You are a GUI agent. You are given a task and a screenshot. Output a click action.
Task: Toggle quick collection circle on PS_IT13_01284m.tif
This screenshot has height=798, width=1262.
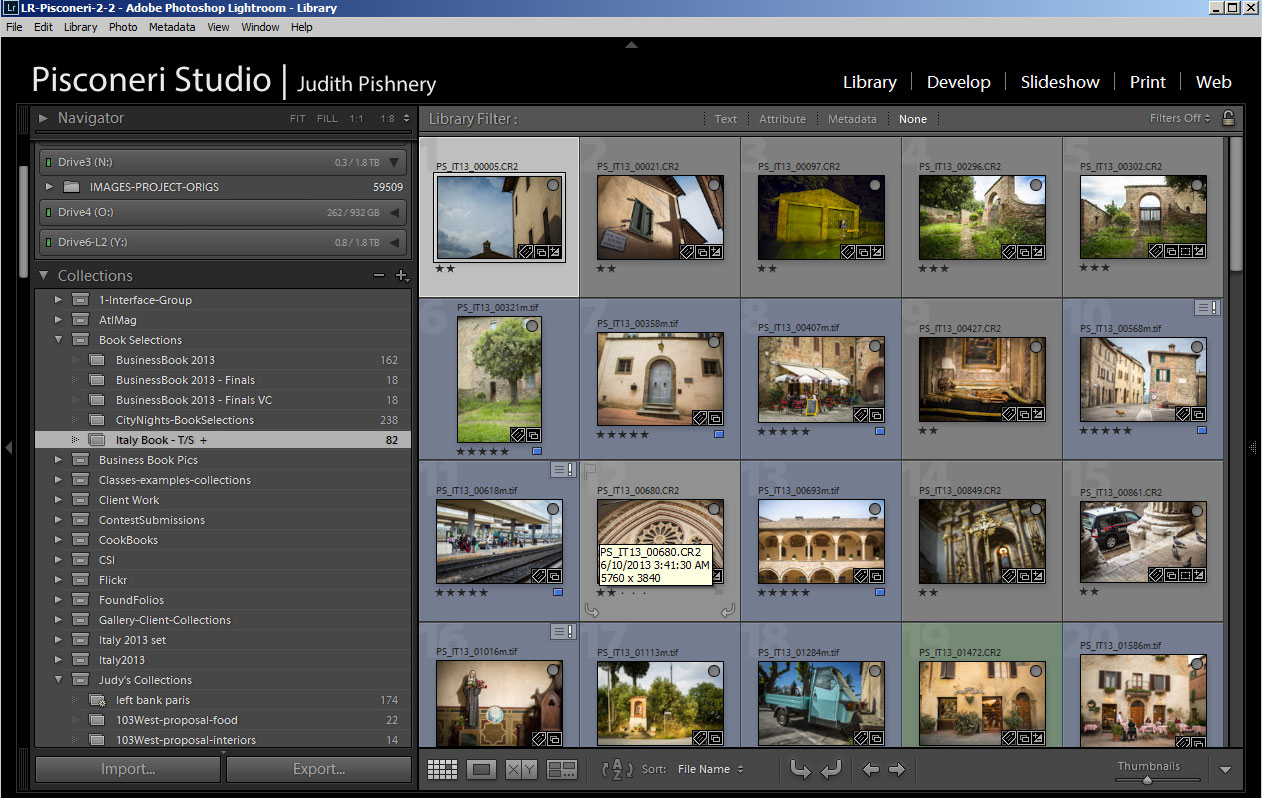pos(875,672)
